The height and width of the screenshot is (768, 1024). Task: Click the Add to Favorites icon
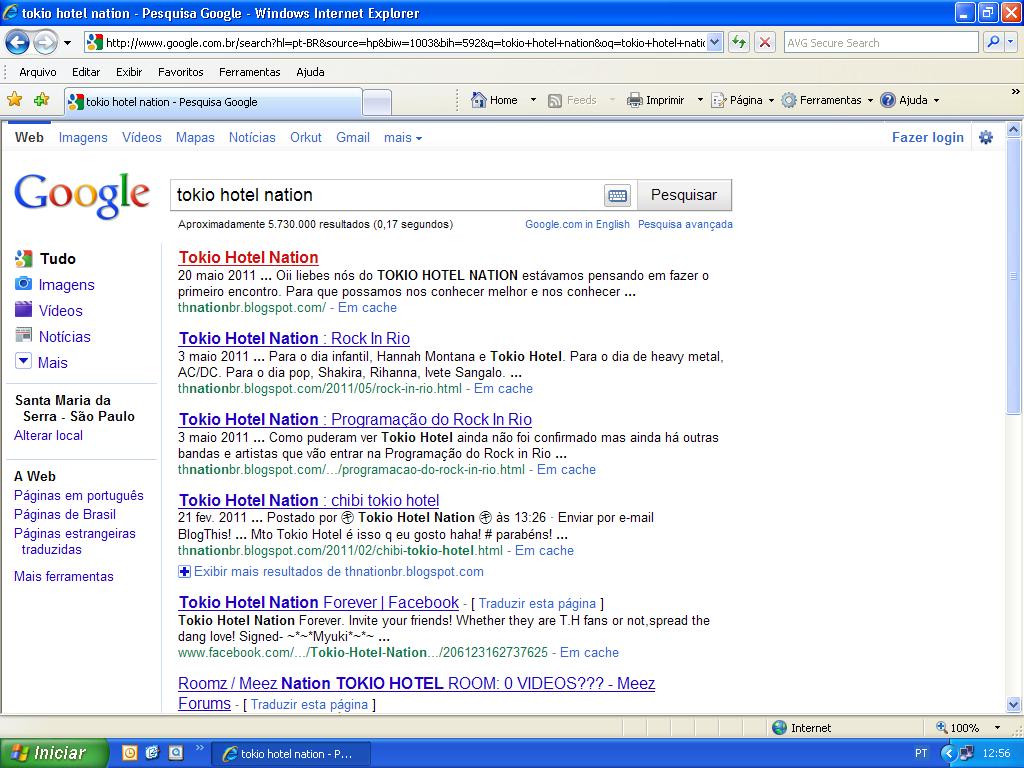tap(42, 100)
